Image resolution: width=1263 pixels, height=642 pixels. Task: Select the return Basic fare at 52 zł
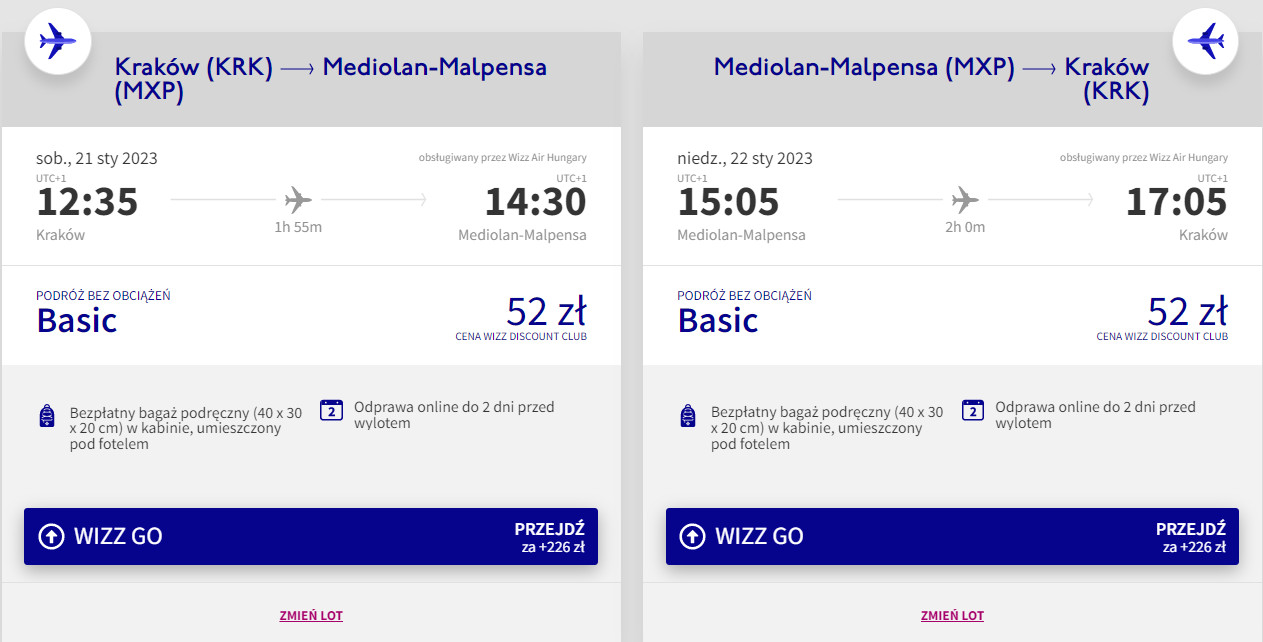pos(952,316)
